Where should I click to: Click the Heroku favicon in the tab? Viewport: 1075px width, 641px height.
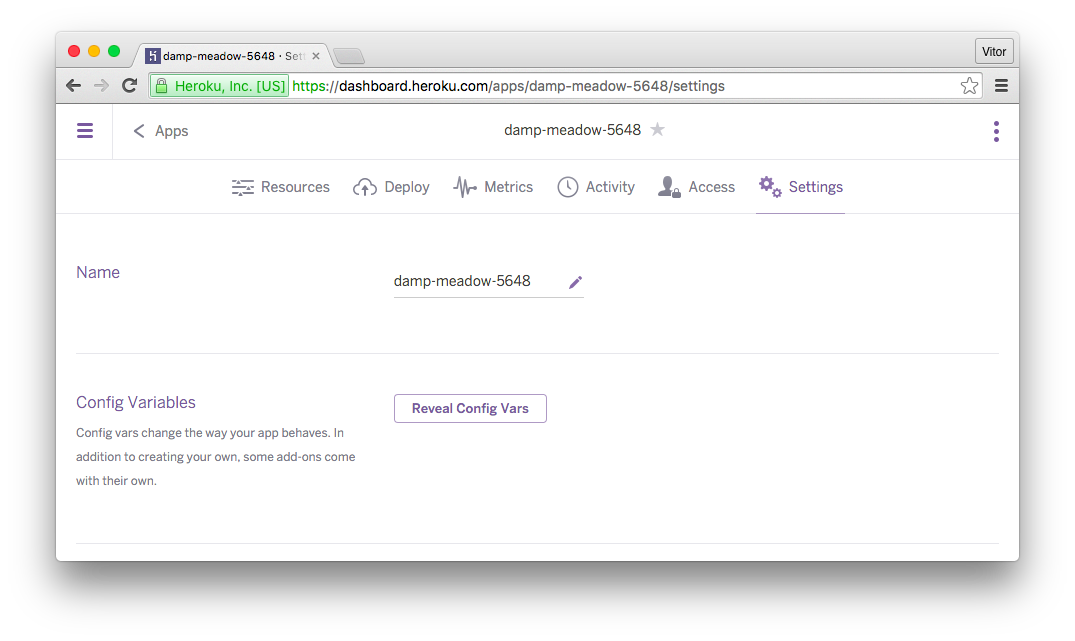click(x=153, y=56)
